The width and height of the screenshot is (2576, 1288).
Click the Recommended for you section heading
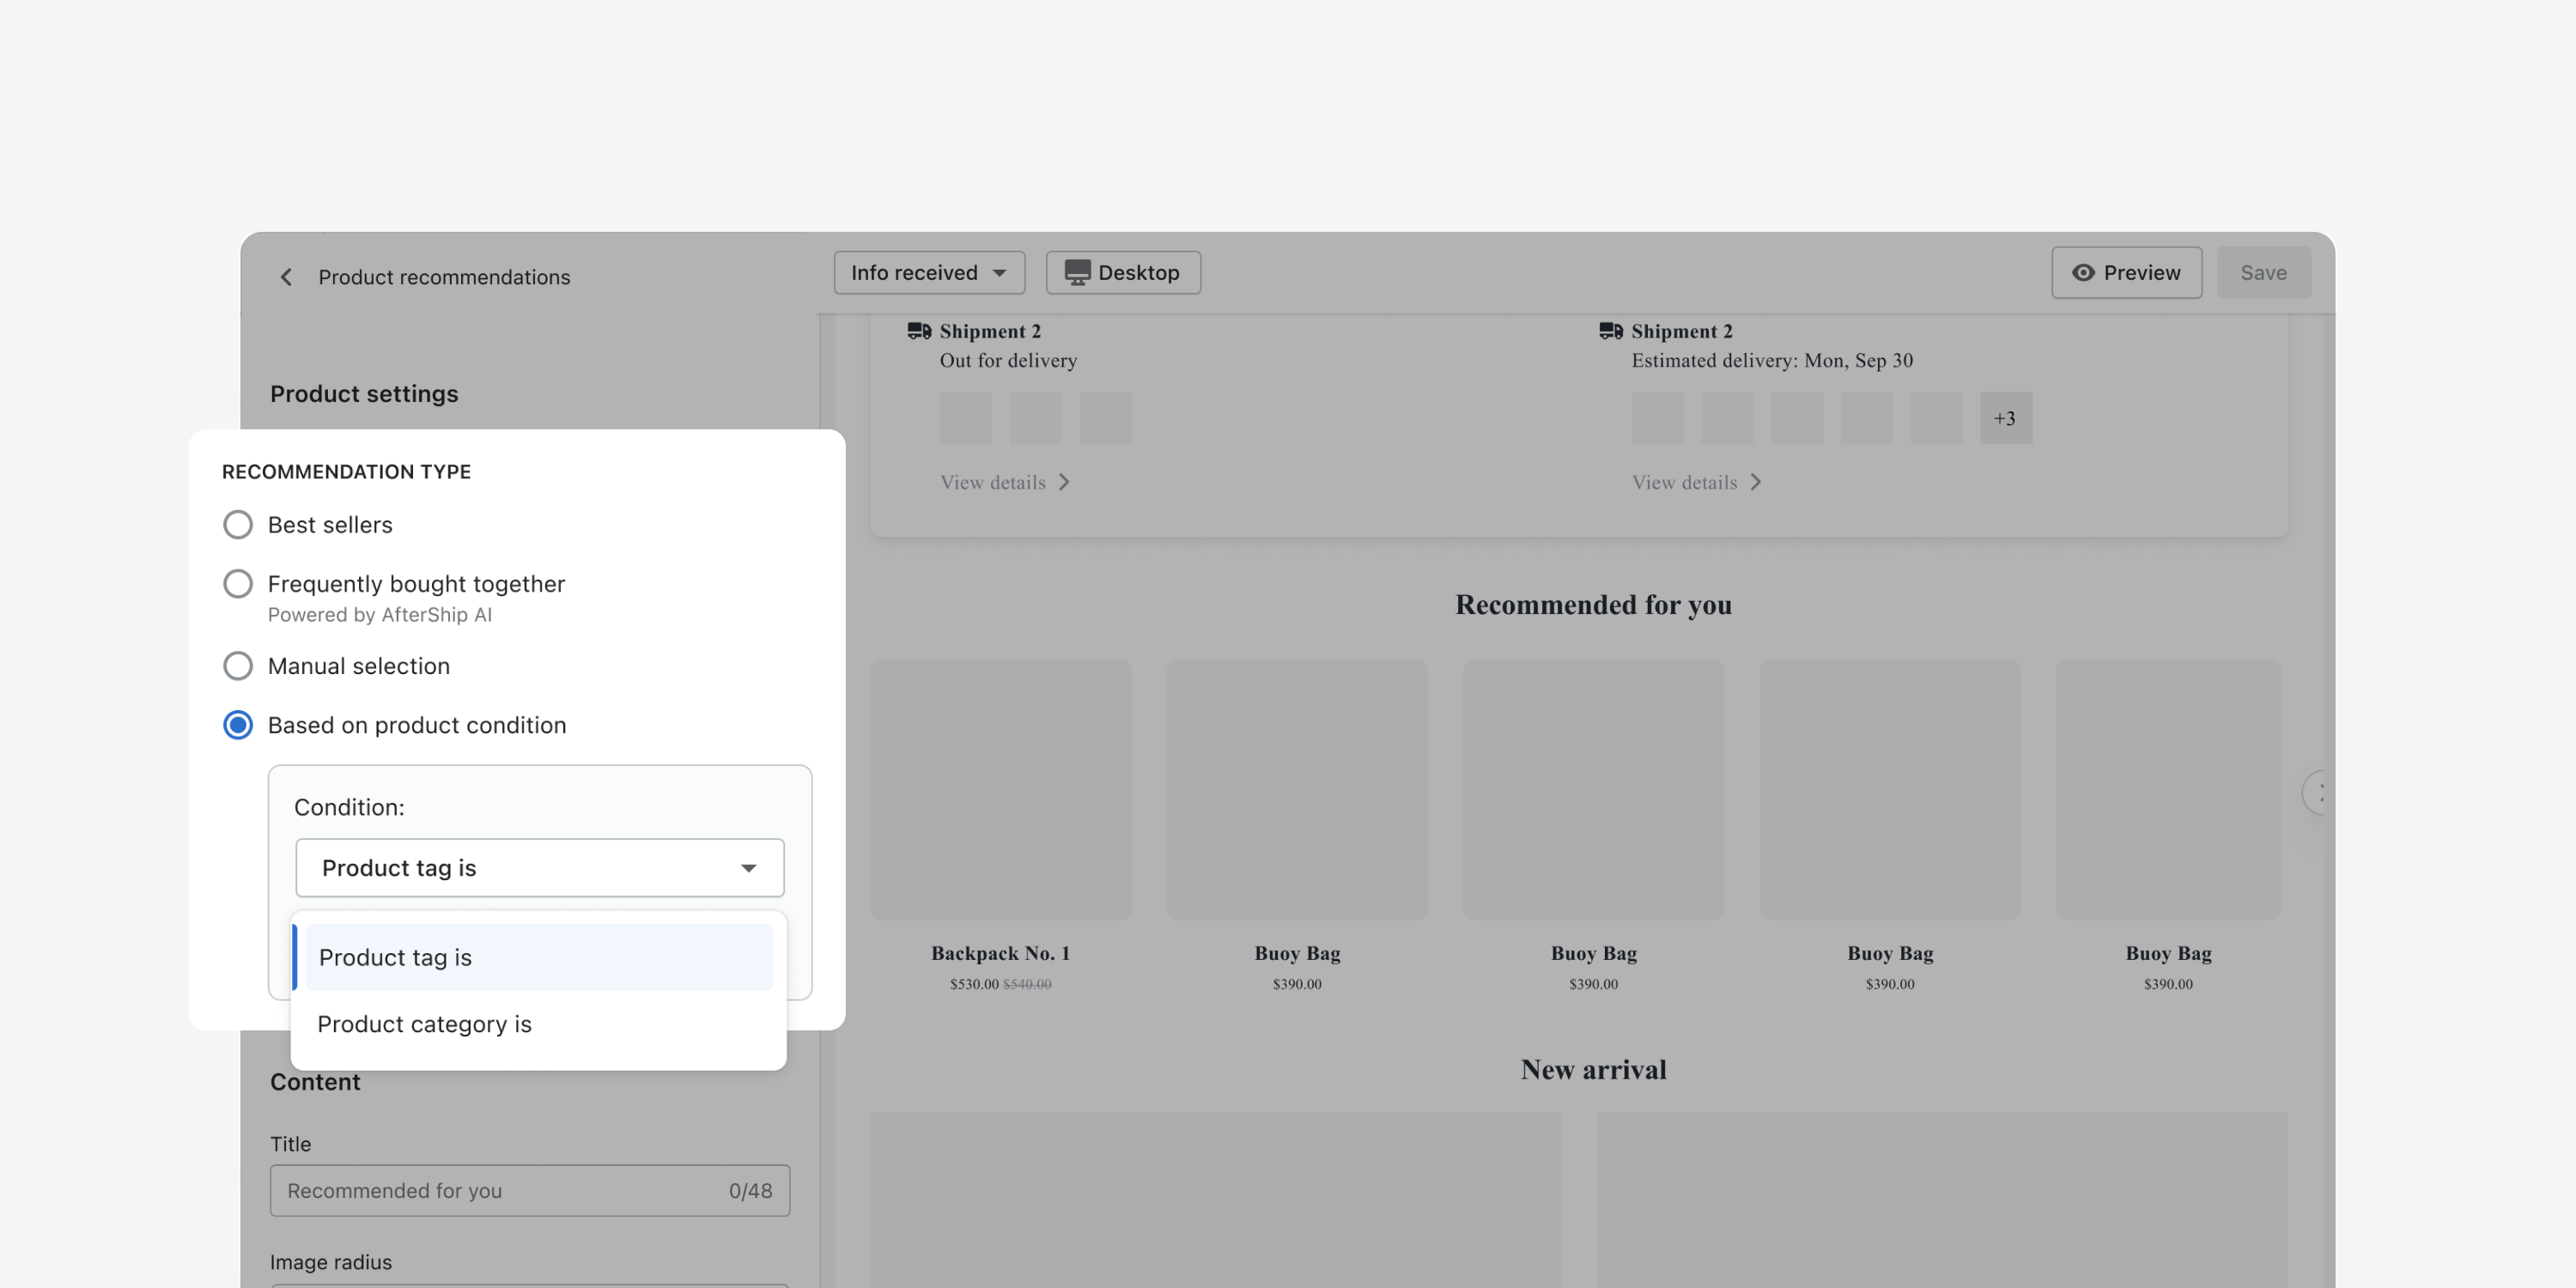pos(1593,604)
